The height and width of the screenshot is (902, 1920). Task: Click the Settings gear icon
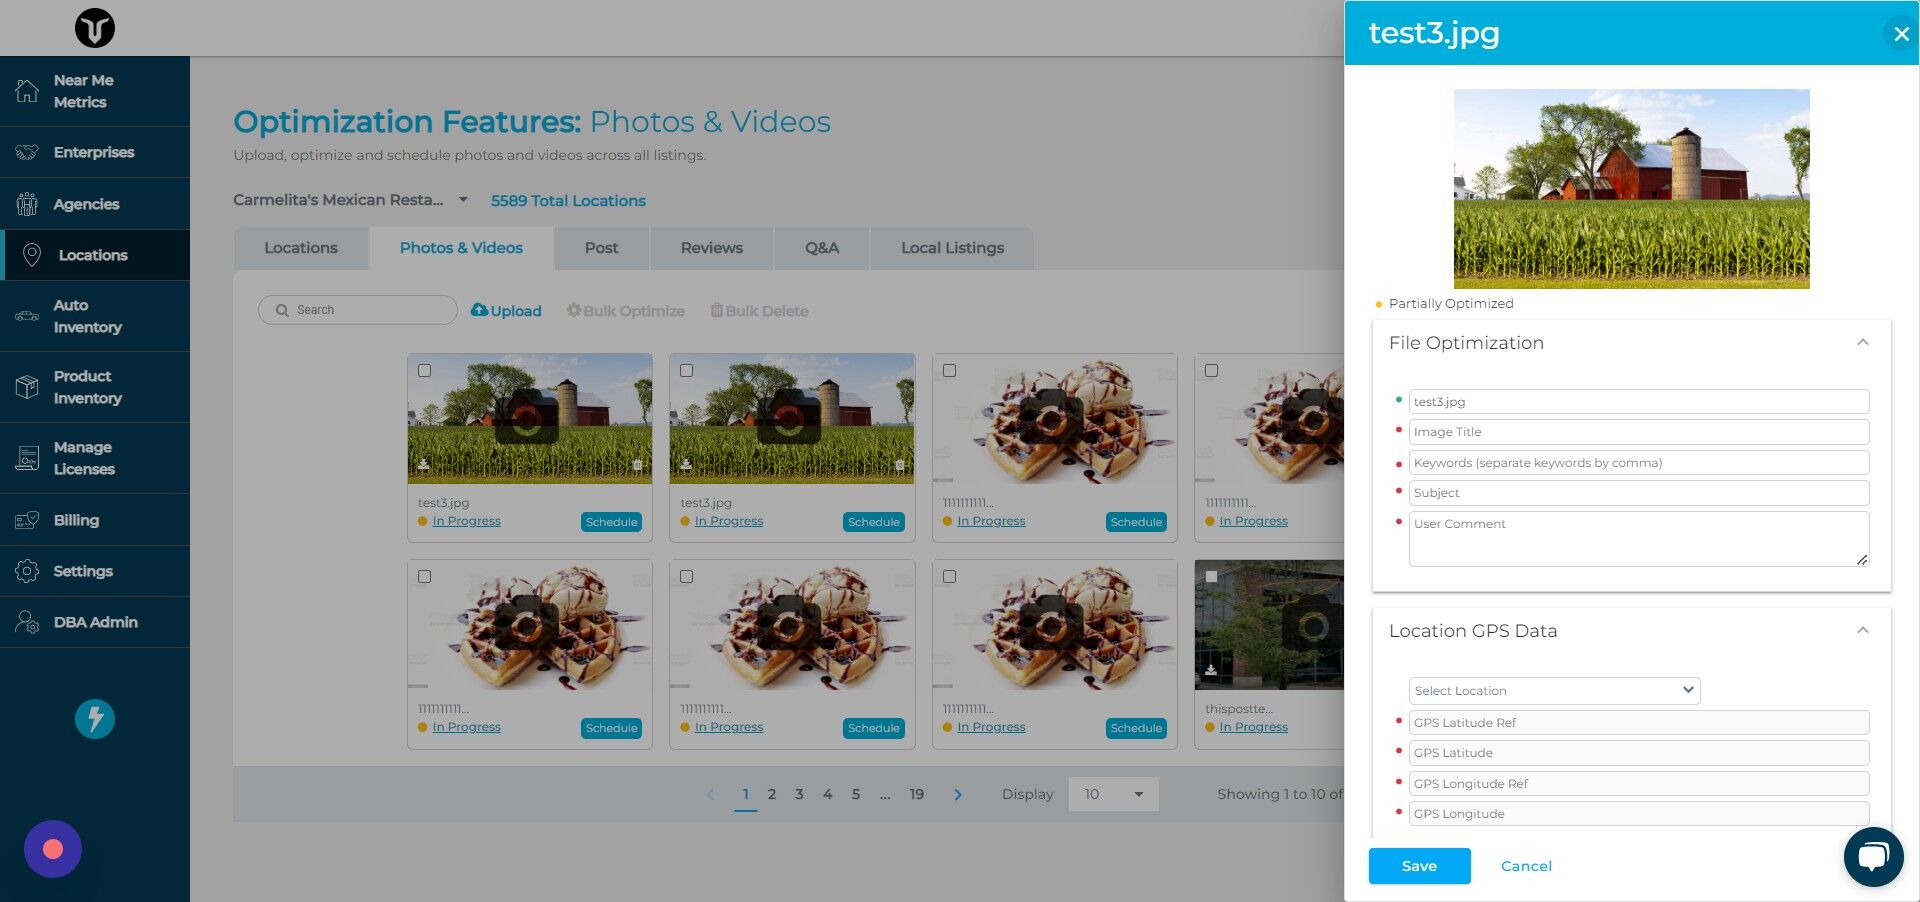[x=27, y=571]
